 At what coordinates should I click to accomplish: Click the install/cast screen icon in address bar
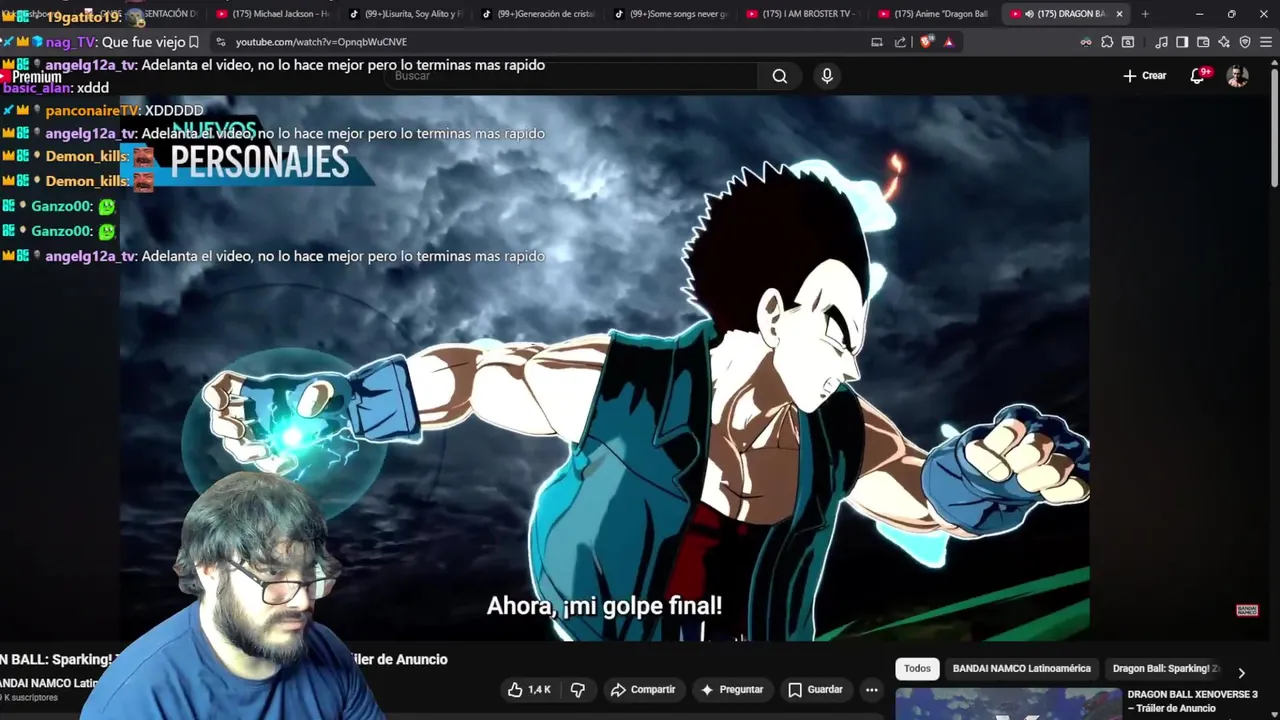click(x=877, y=42)
